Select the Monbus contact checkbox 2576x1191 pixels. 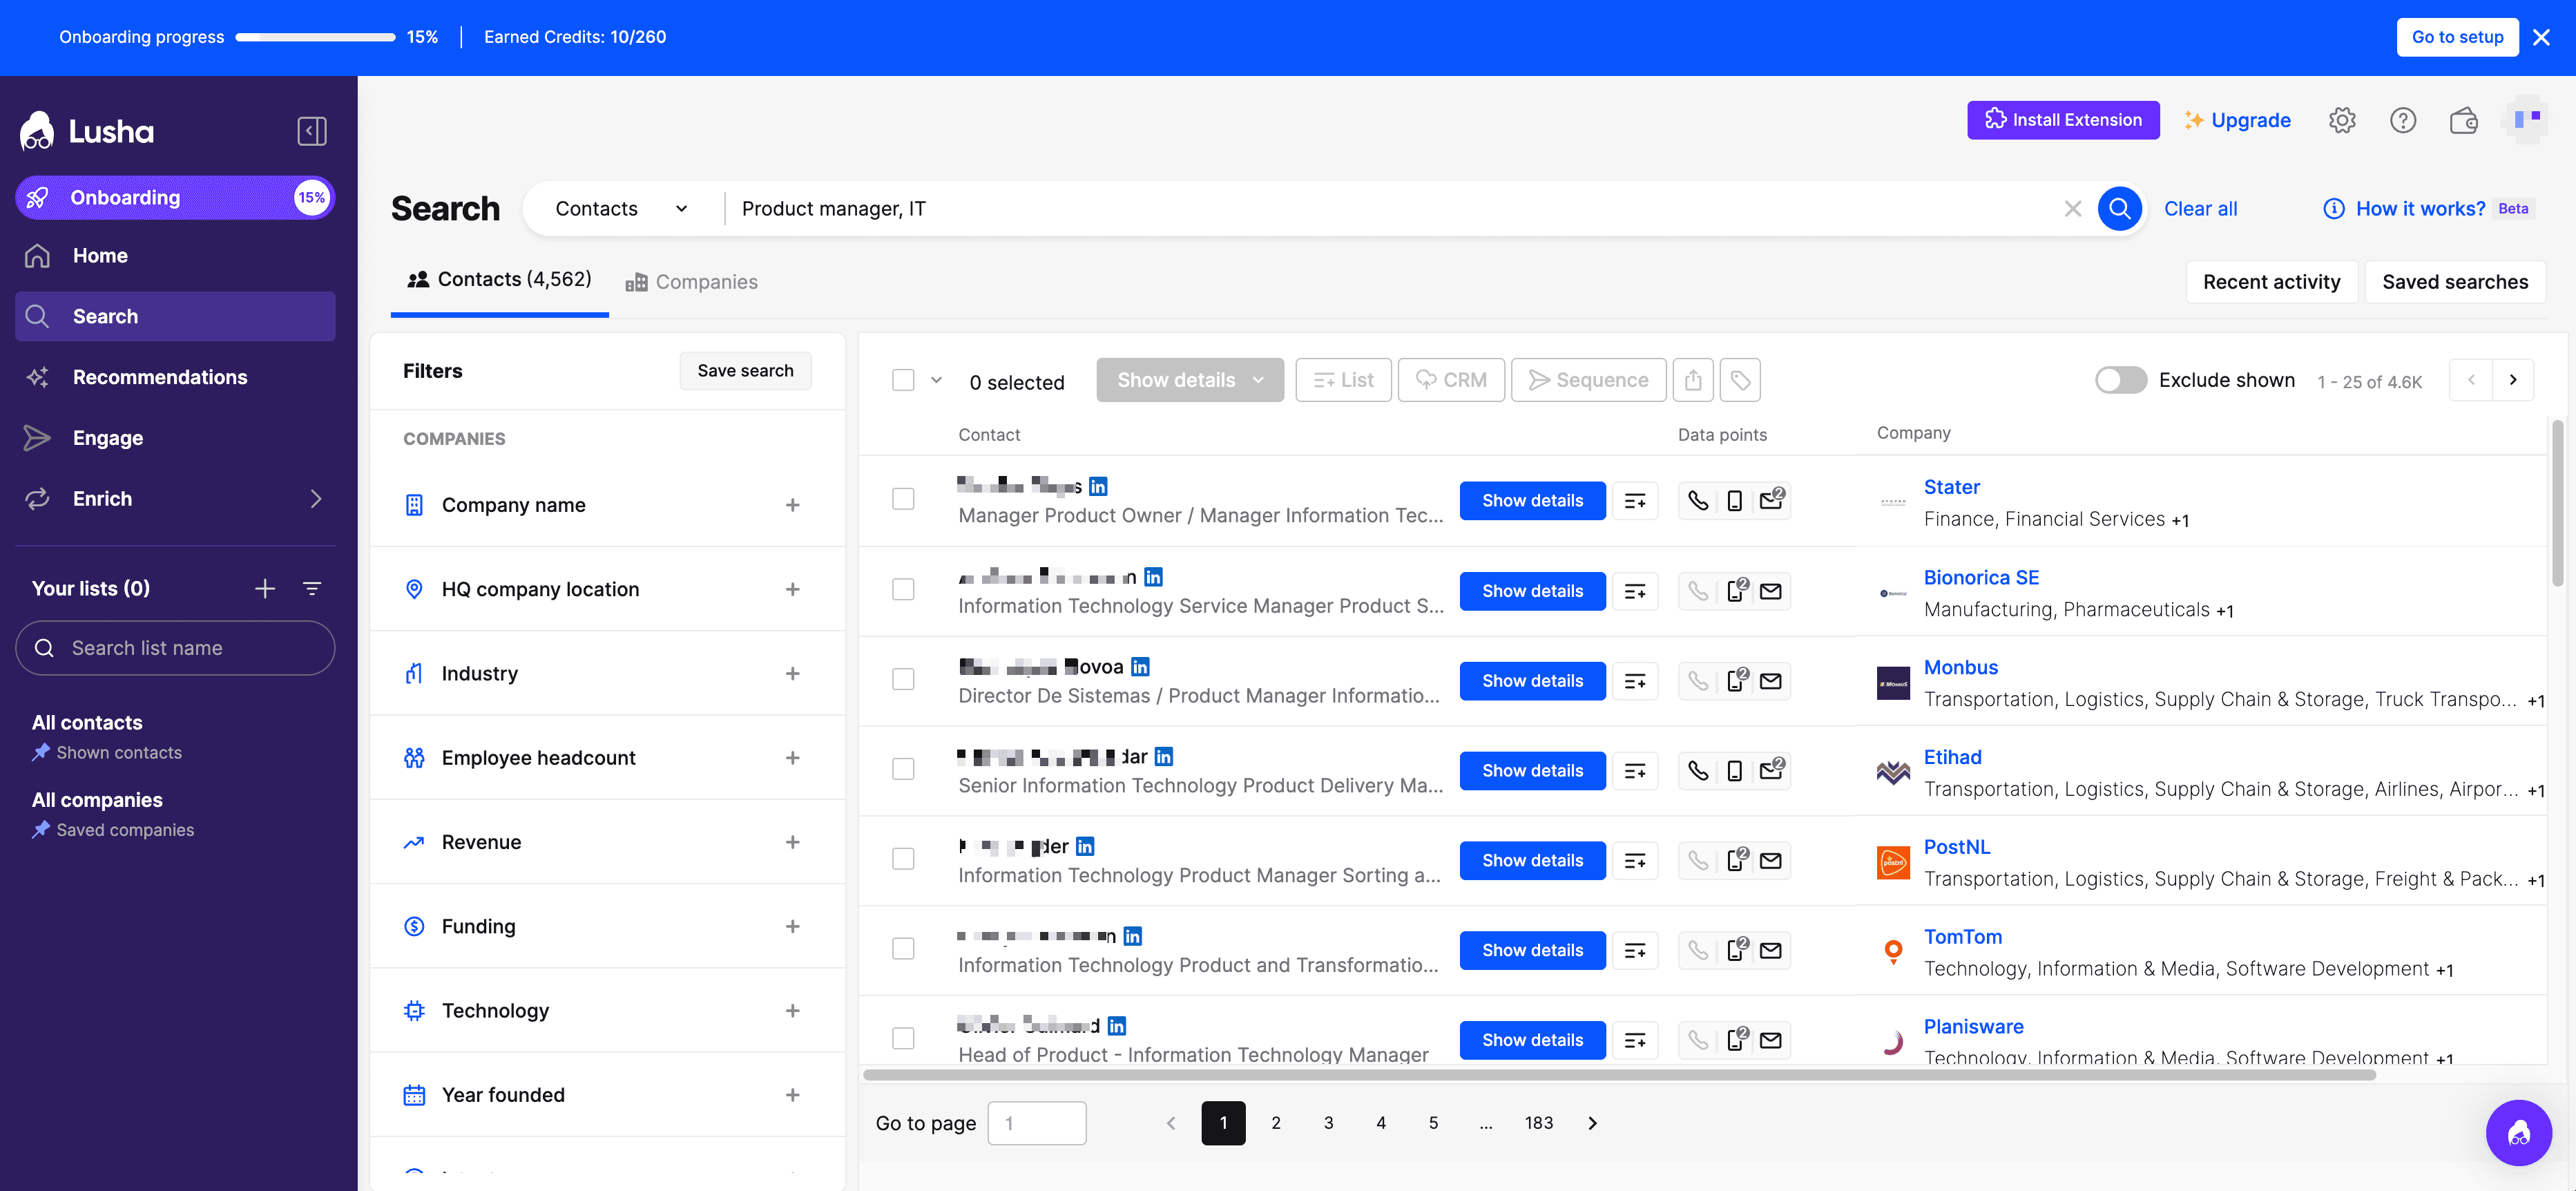[903, 679]
